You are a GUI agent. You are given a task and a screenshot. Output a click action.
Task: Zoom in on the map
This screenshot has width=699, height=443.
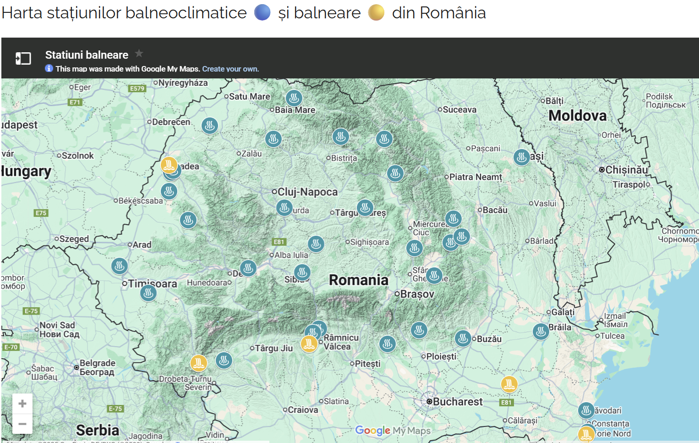(x=22, y=404)
